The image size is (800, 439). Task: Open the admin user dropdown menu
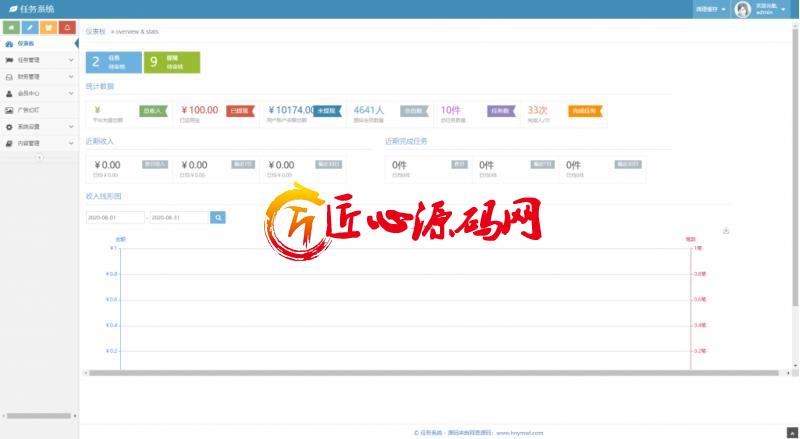(763, 9)
